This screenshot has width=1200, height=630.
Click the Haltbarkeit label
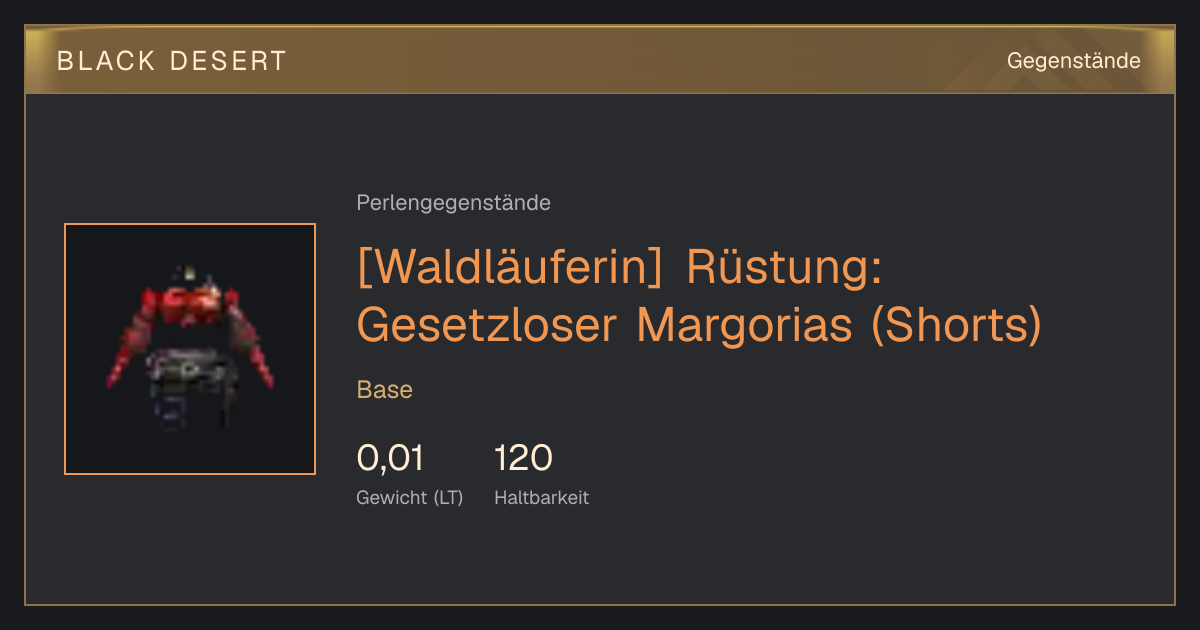541,497
